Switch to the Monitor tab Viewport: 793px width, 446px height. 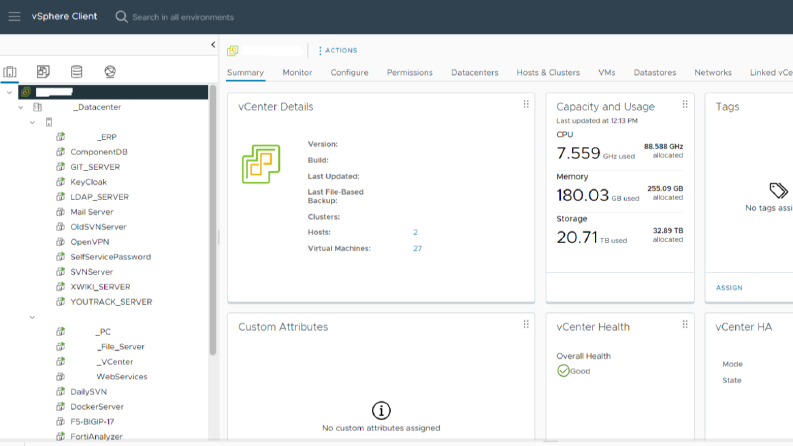coord(297,72)
